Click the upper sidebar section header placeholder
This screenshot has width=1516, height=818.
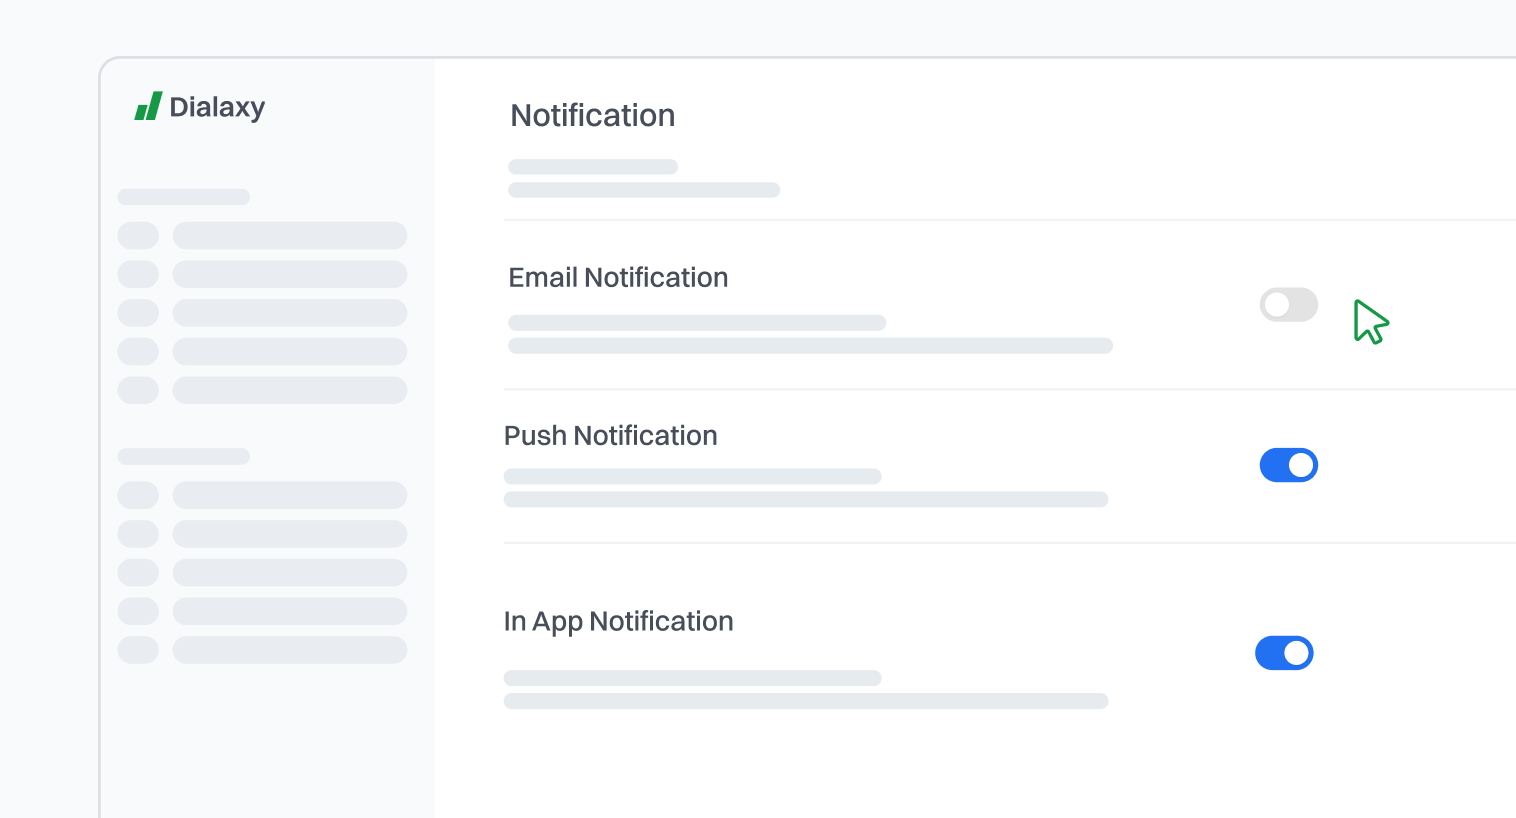[x=183, y=197]
